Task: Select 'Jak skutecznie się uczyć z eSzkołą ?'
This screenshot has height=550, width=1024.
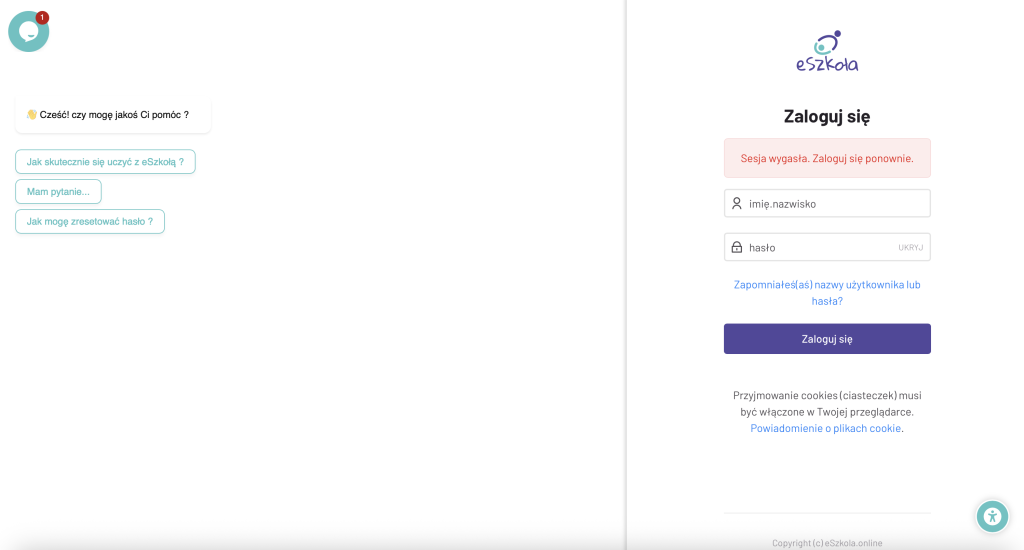Action: coord(105,161)
